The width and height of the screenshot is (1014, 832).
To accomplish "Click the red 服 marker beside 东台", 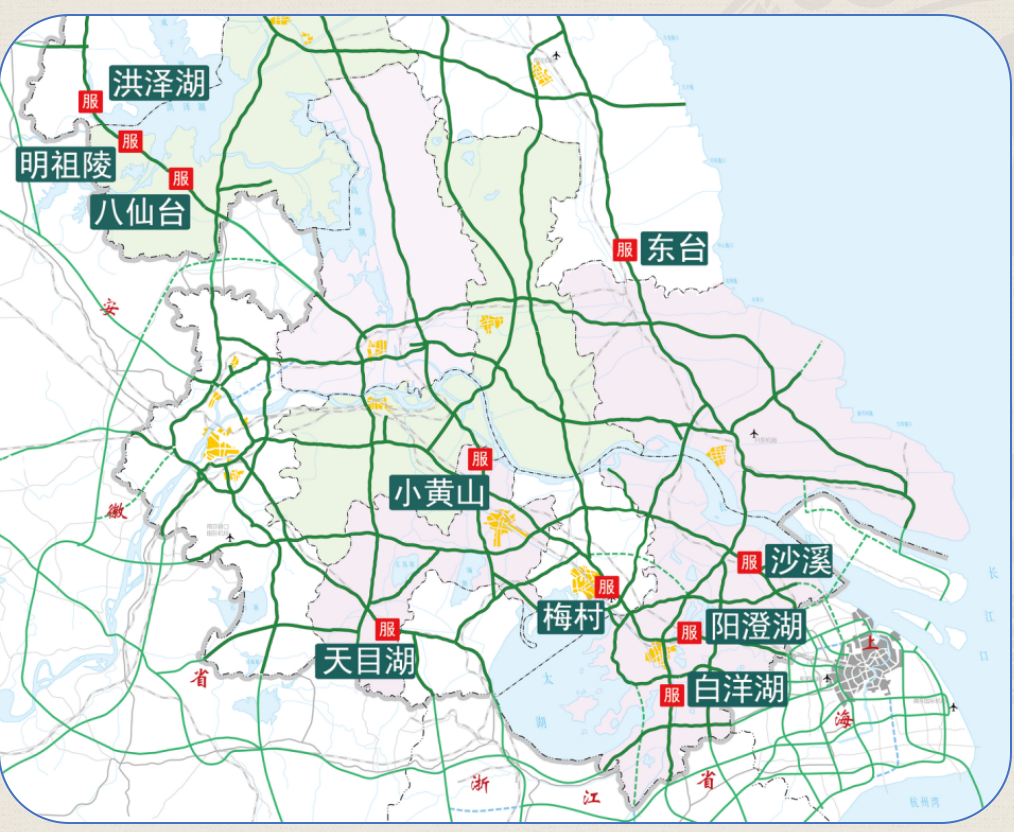I will coord(625,250).
